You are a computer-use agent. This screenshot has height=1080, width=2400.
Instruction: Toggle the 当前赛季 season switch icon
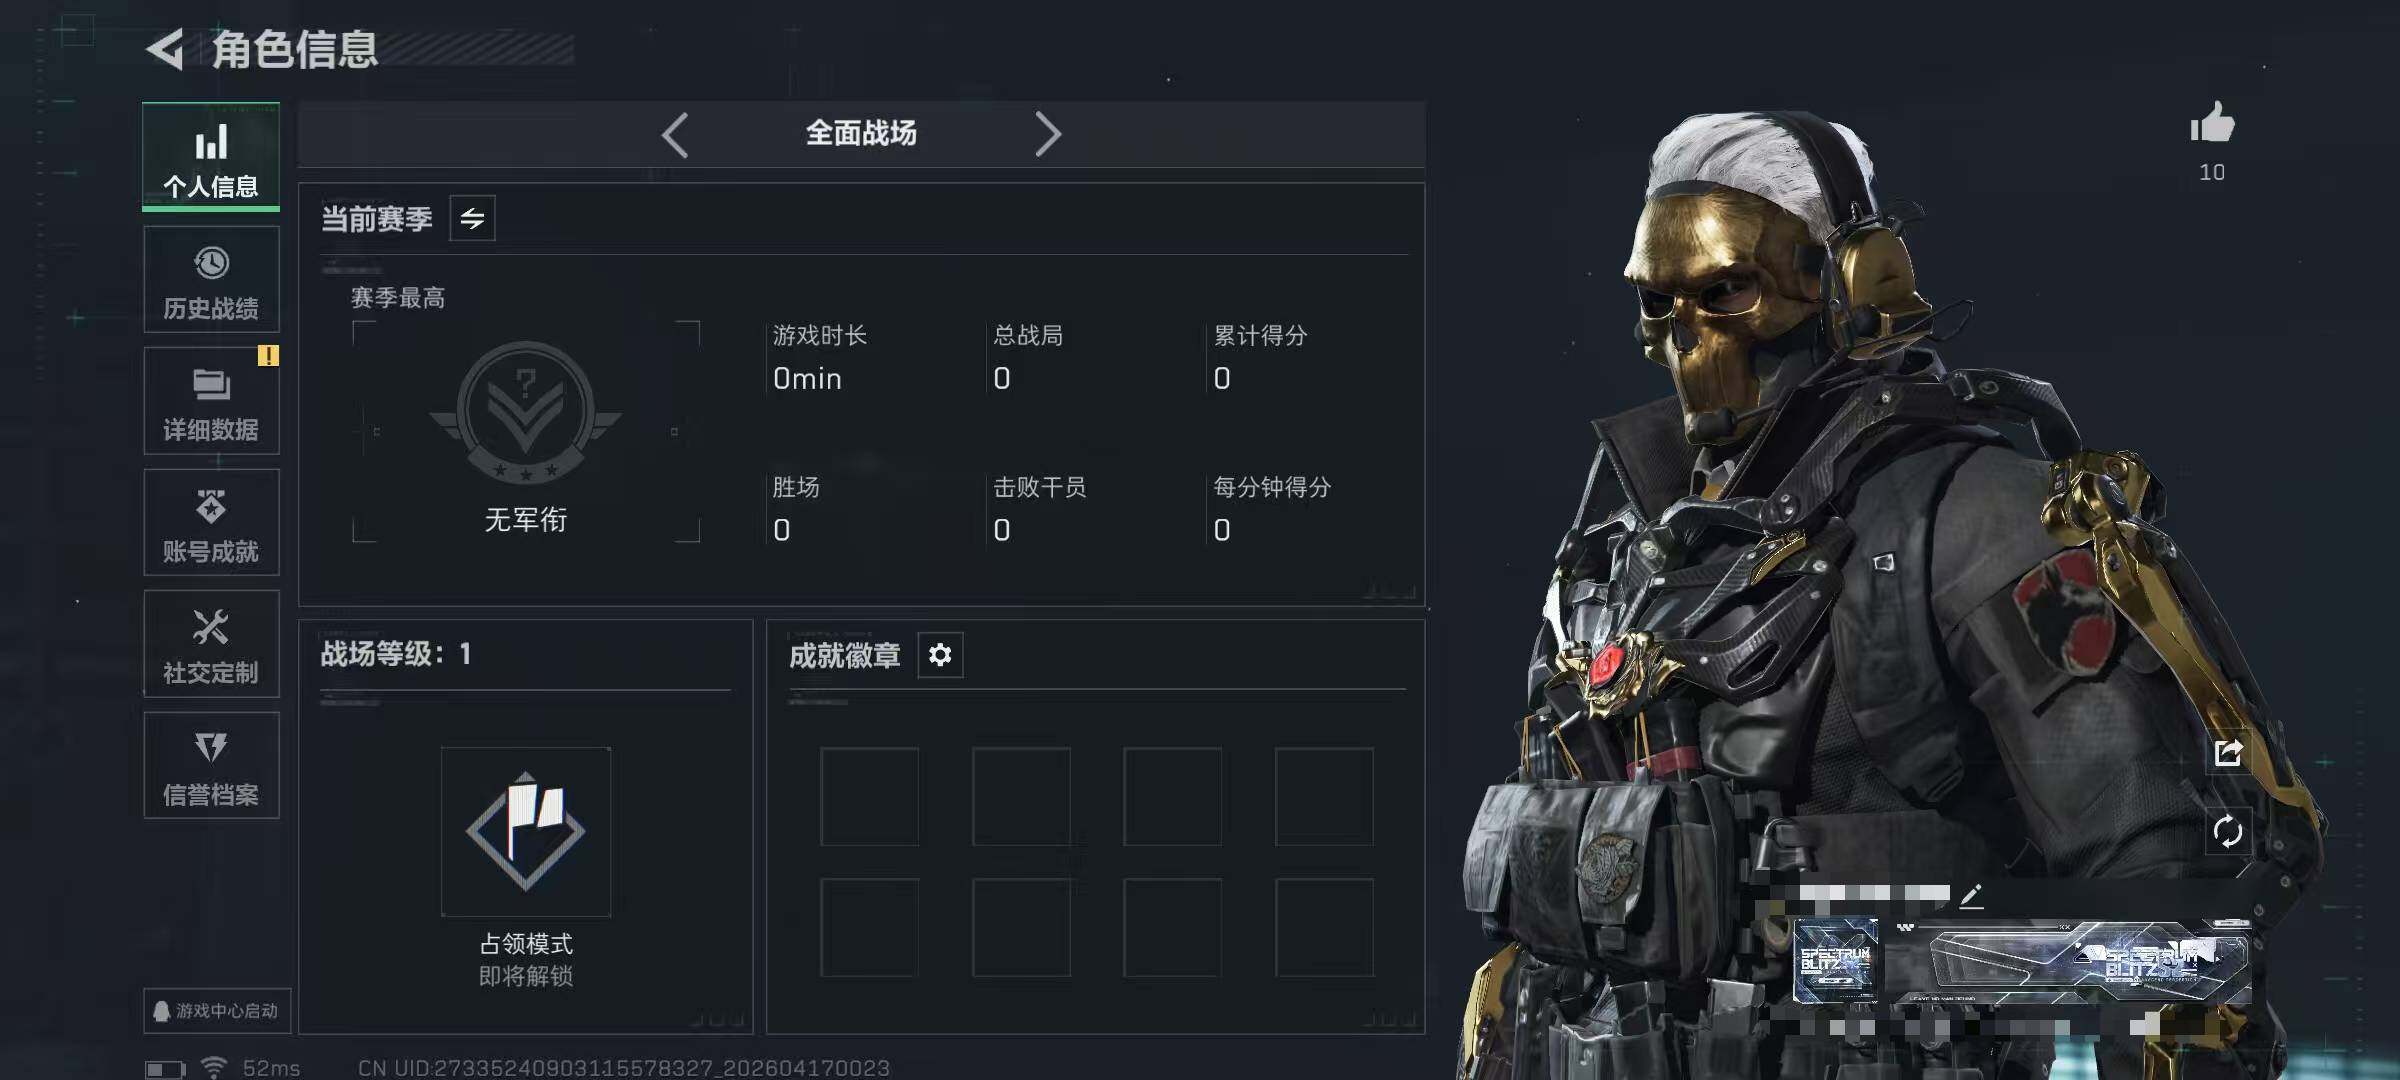[472, 218]
